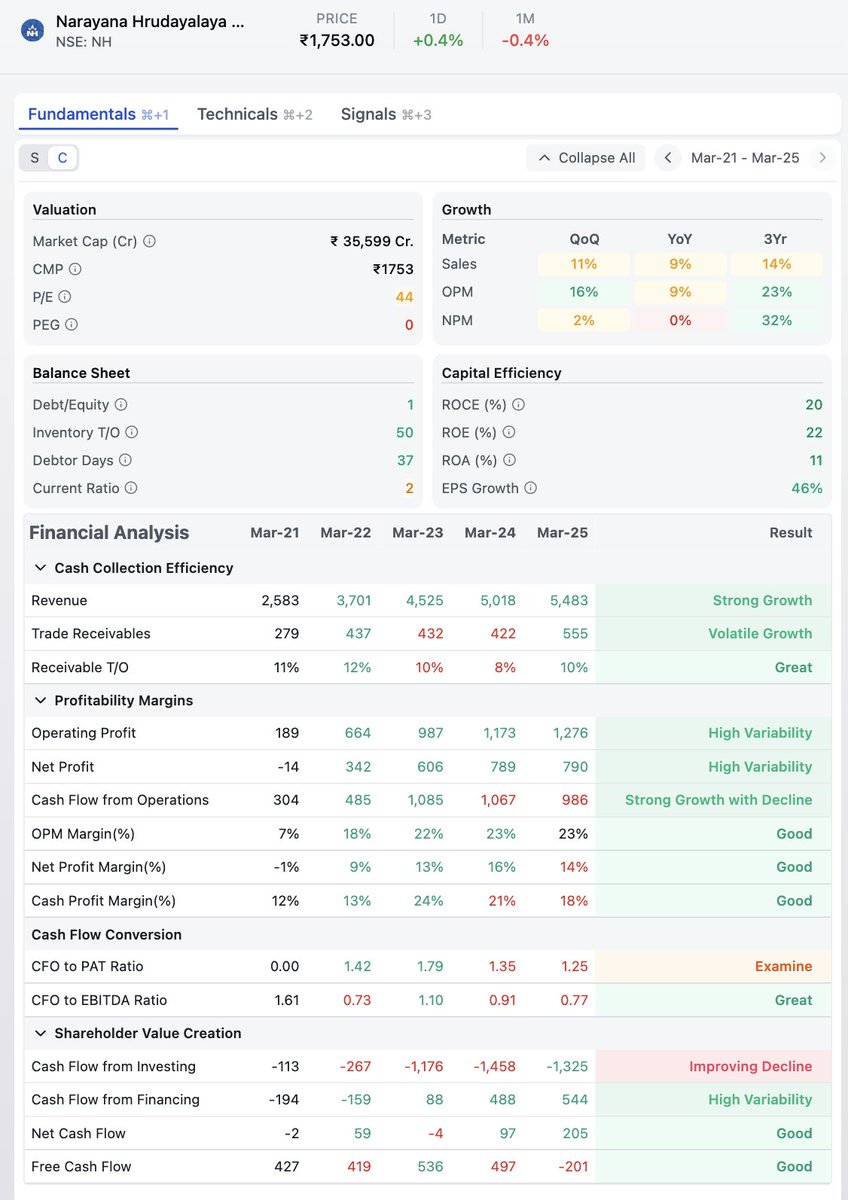Viewport: 848px width, 1200px height.
Task: Click the Mar-23 column header
Action: [418, 533]
